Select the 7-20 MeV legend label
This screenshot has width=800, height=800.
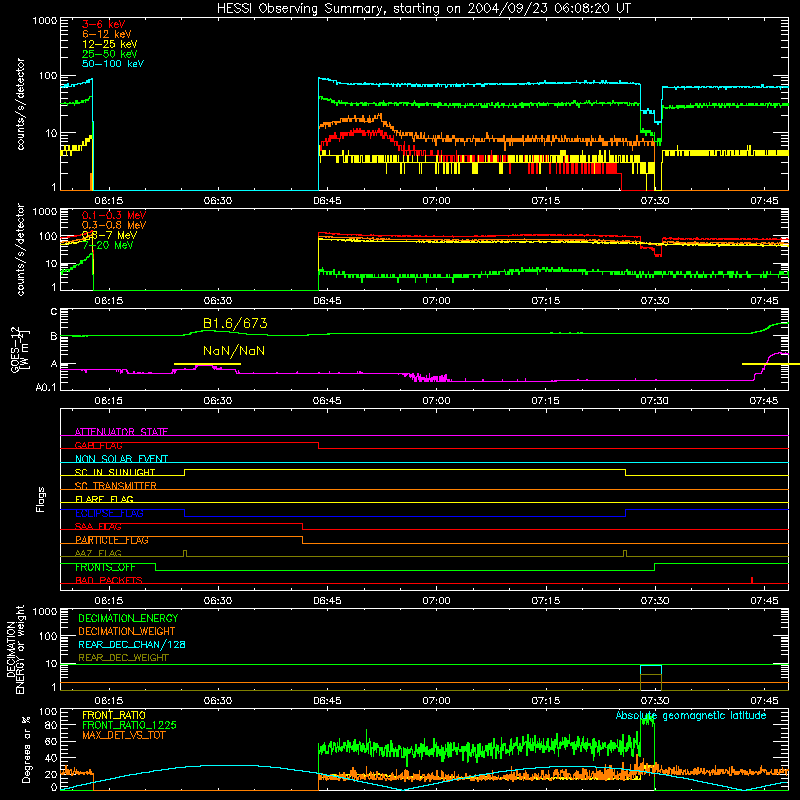108,245
